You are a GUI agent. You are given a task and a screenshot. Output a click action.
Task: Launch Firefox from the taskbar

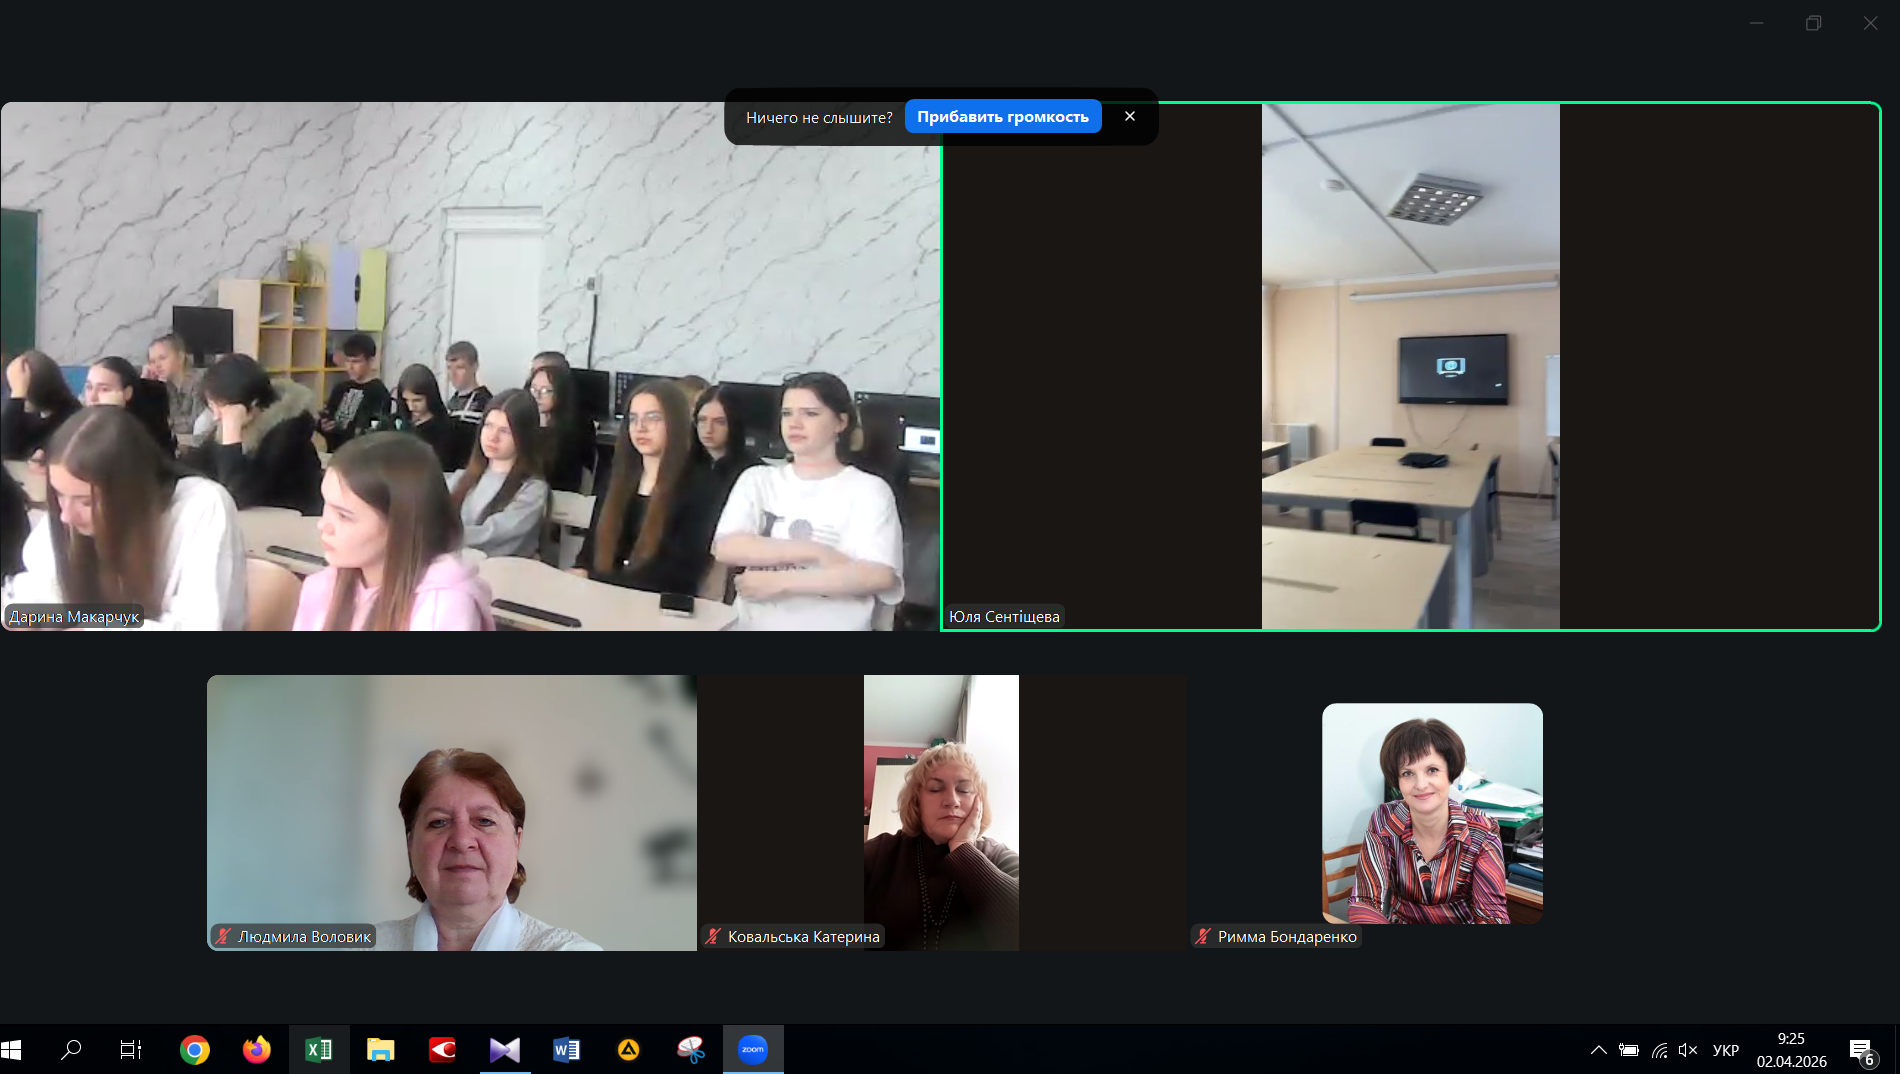[257, 1049]
